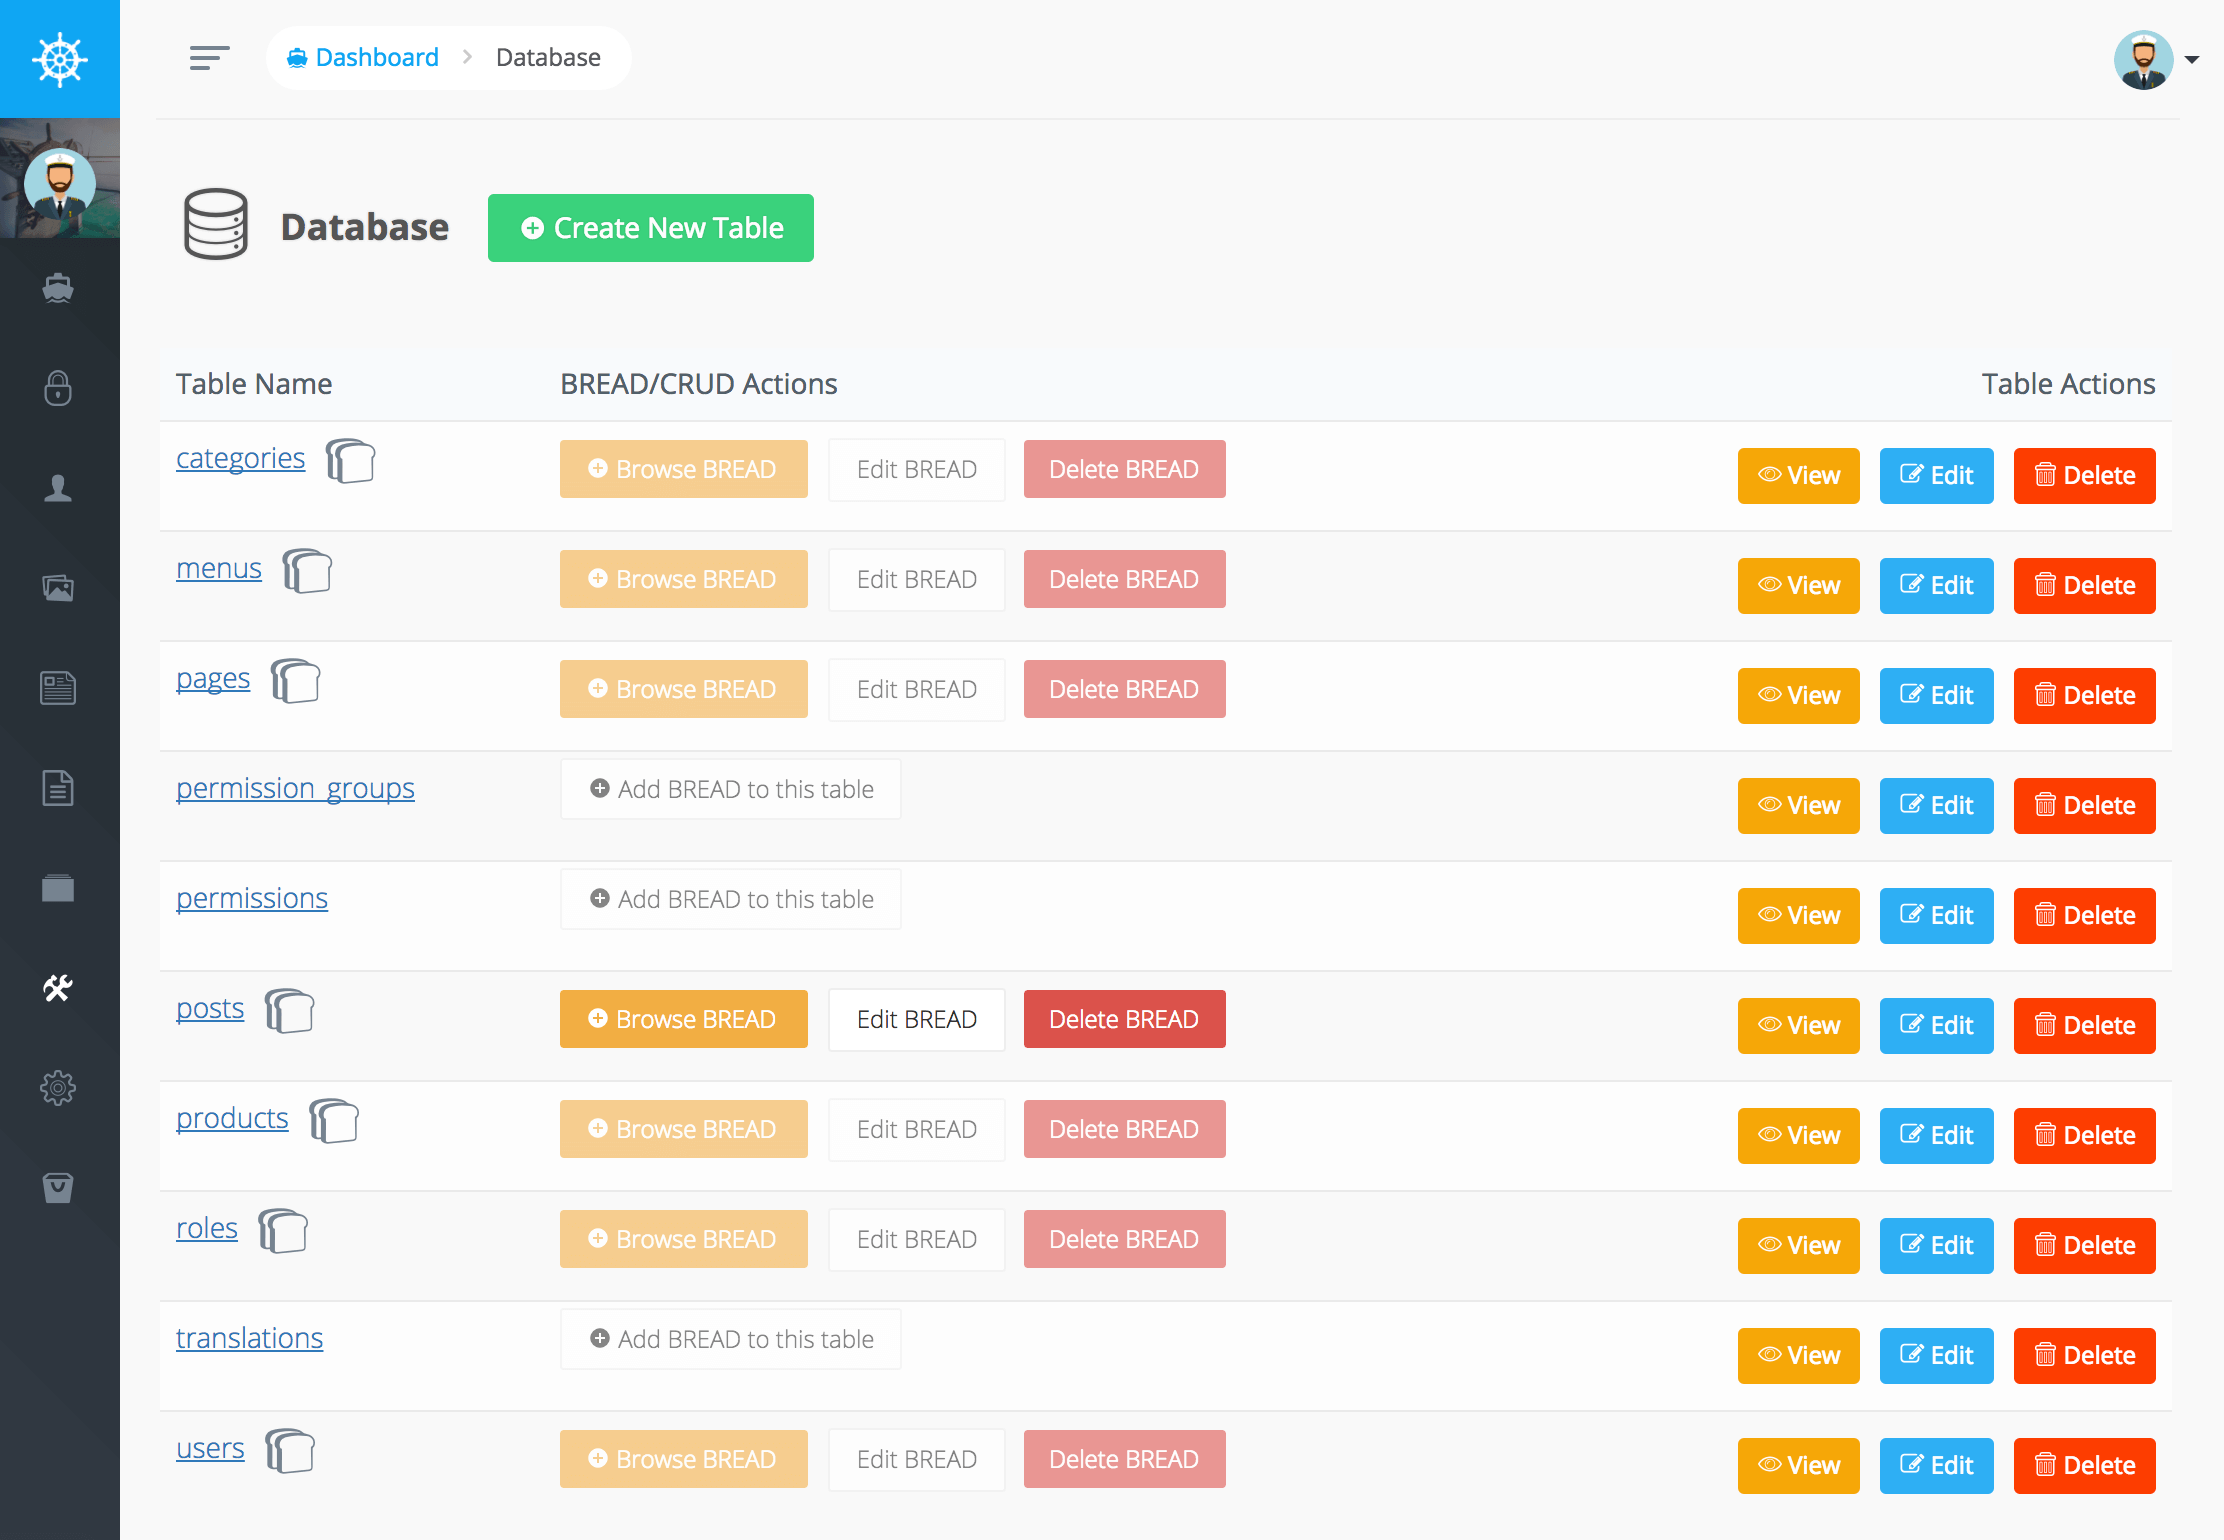2224x1540 pixels.
Task: Click the Voyager helm logo icon
Action: pyautogui.click(x=59, y=59)
